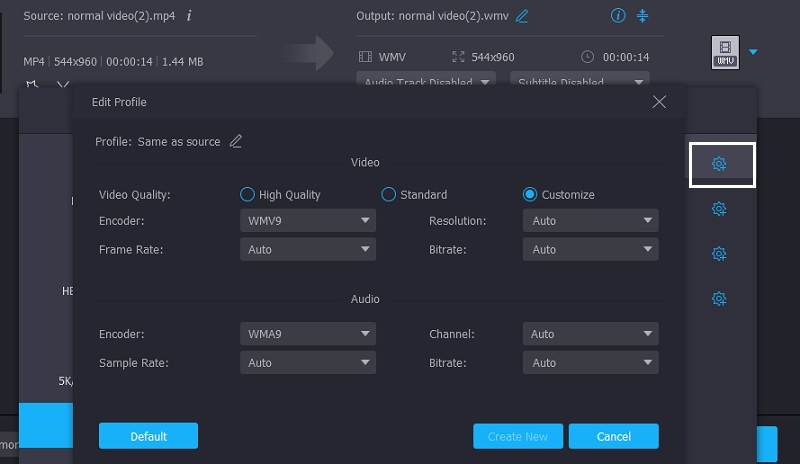Screen dimensions: 800x464
Task: Click the bottom-most profile gear icon
Action: point(719,298)
